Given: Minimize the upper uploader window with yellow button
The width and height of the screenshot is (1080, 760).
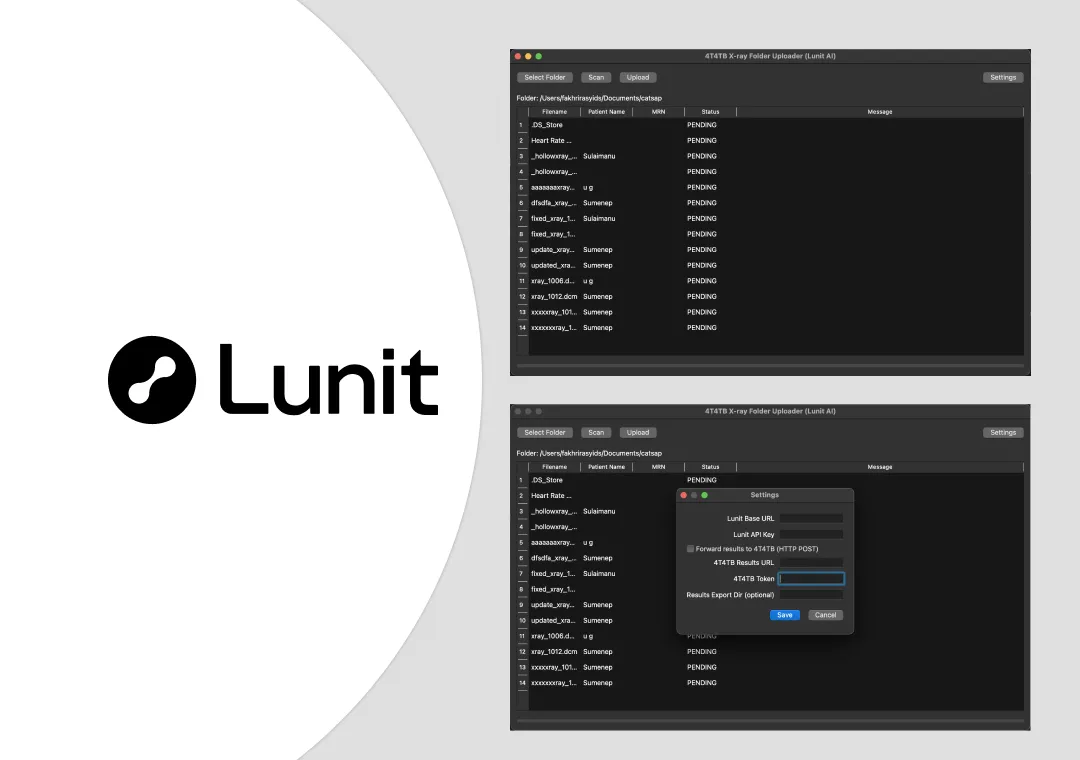Looking at the screenshot, I should [528, 57].
